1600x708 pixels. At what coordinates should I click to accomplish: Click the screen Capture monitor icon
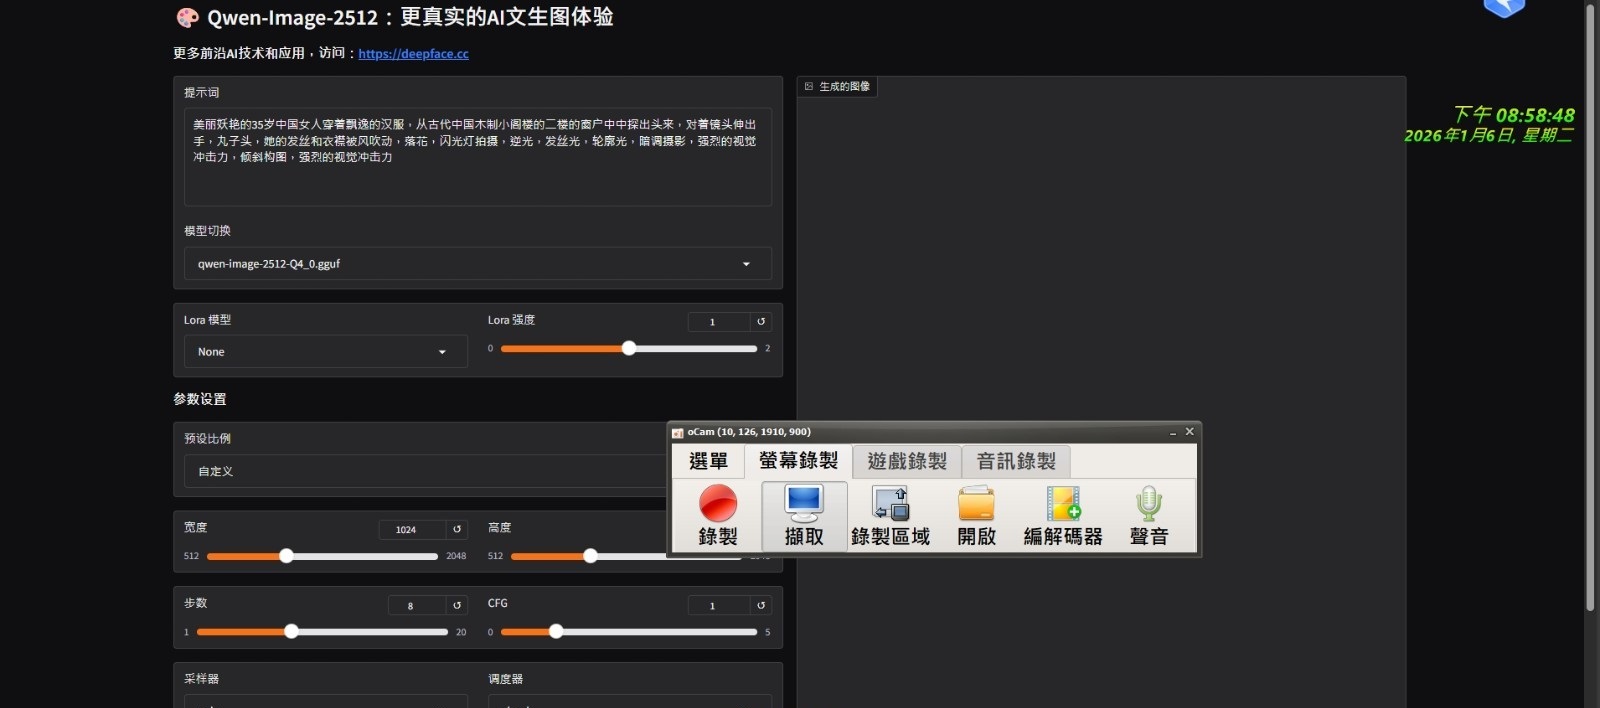(804, 504)
